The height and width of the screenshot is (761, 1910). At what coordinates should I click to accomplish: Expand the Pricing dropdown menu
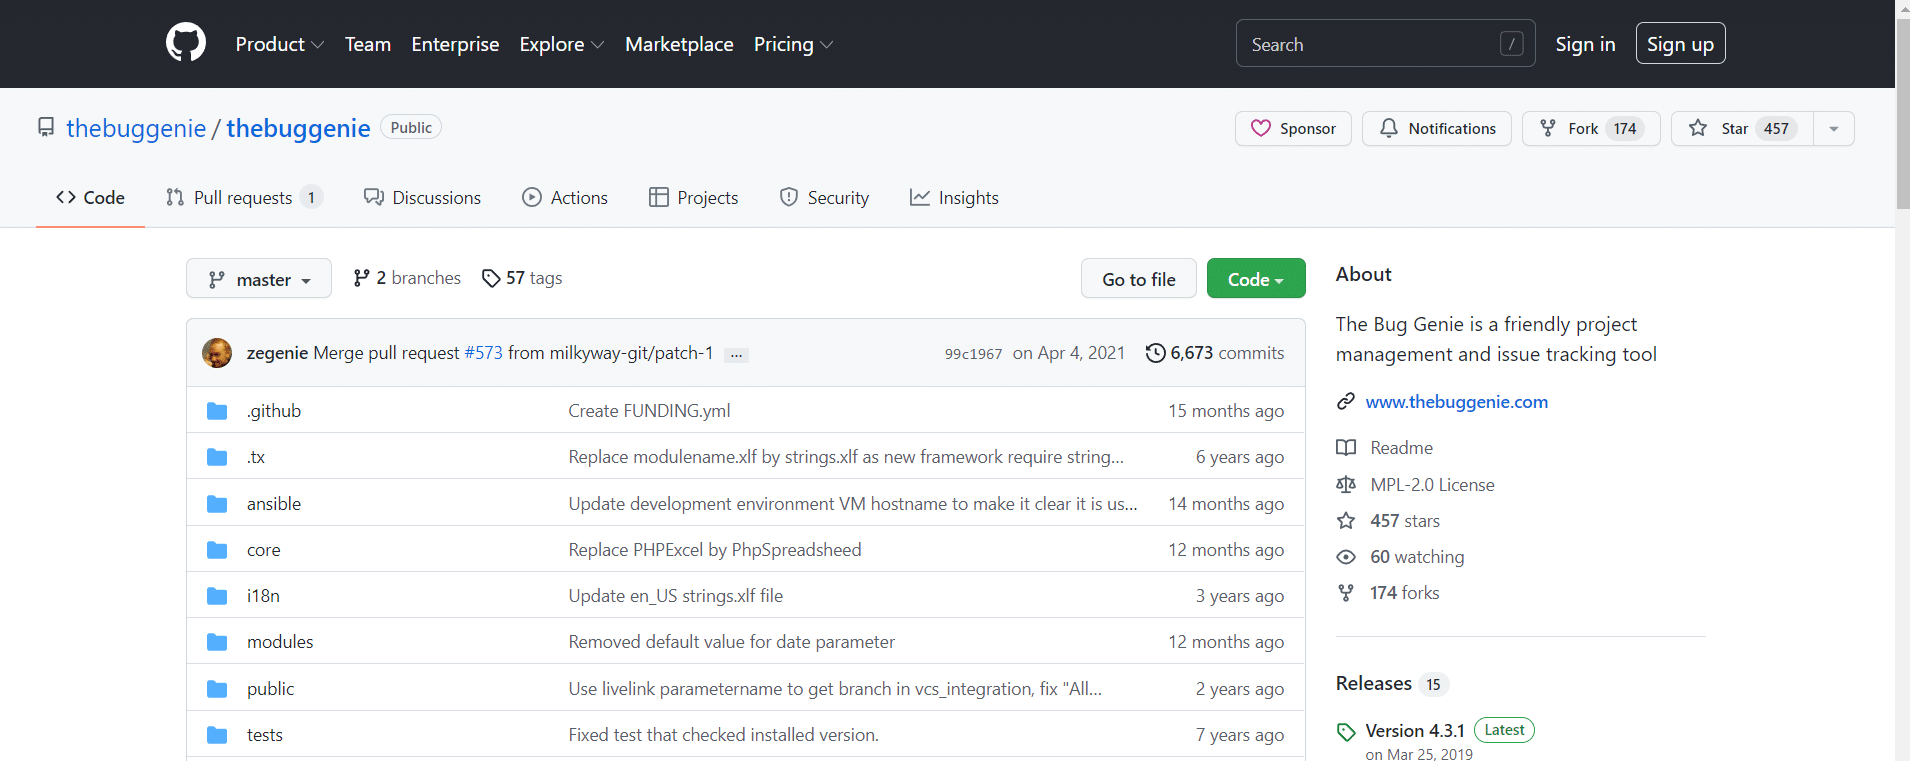point(793,44)
